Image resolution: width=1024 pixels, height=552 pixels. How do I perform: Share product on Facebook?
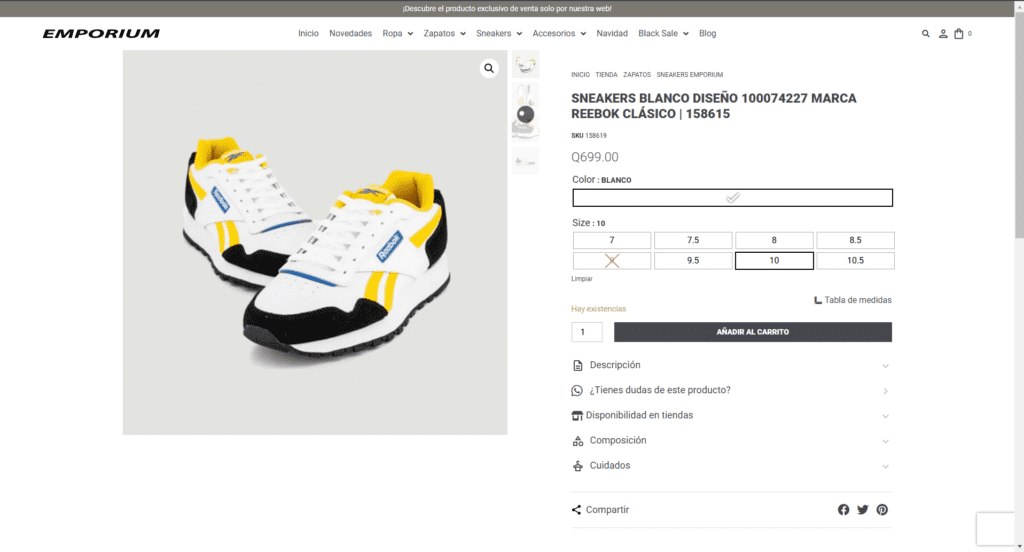[x=844, y=510]
